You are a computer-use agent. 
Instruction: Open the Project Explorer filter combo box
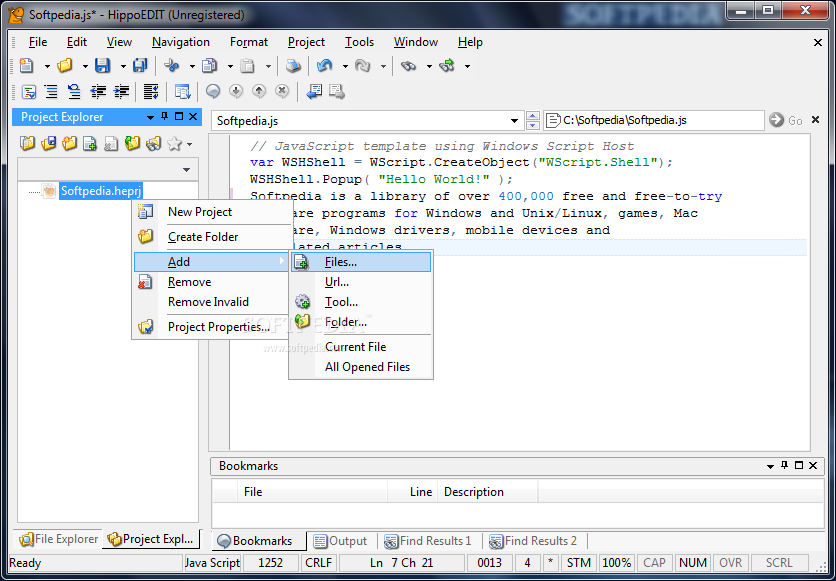coord(108,170)
